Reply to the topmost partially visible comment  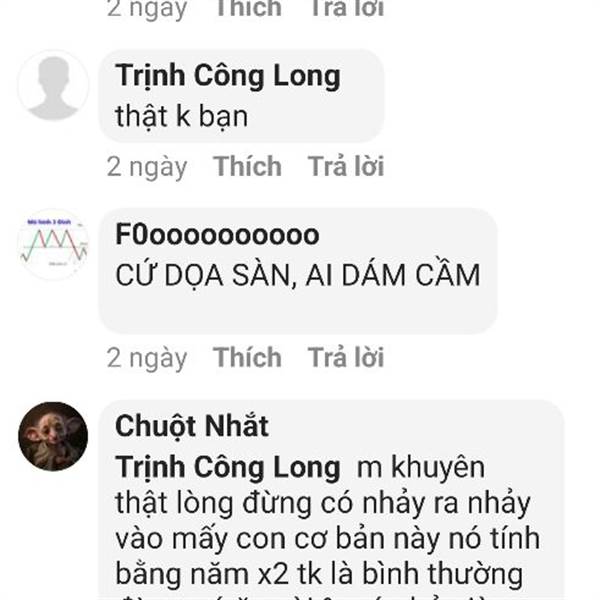pos(346,8)
